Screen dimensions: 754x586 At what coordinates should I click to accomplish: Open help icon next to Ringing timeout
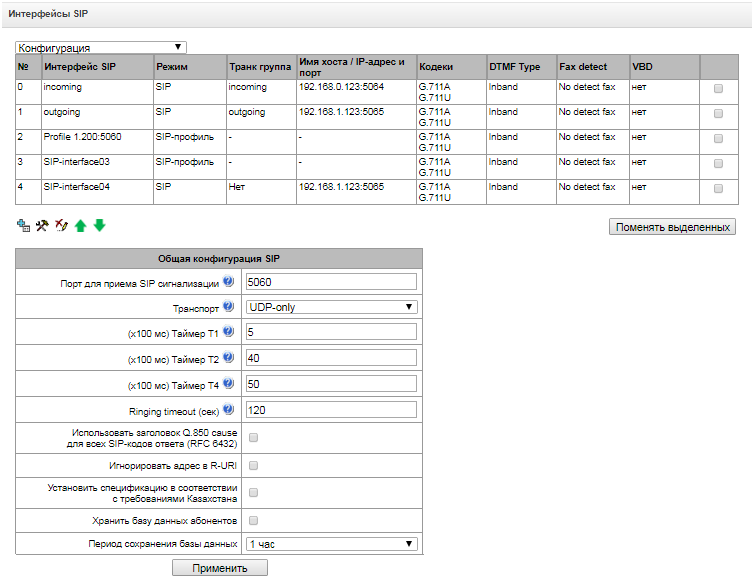(x=228, y=409)
